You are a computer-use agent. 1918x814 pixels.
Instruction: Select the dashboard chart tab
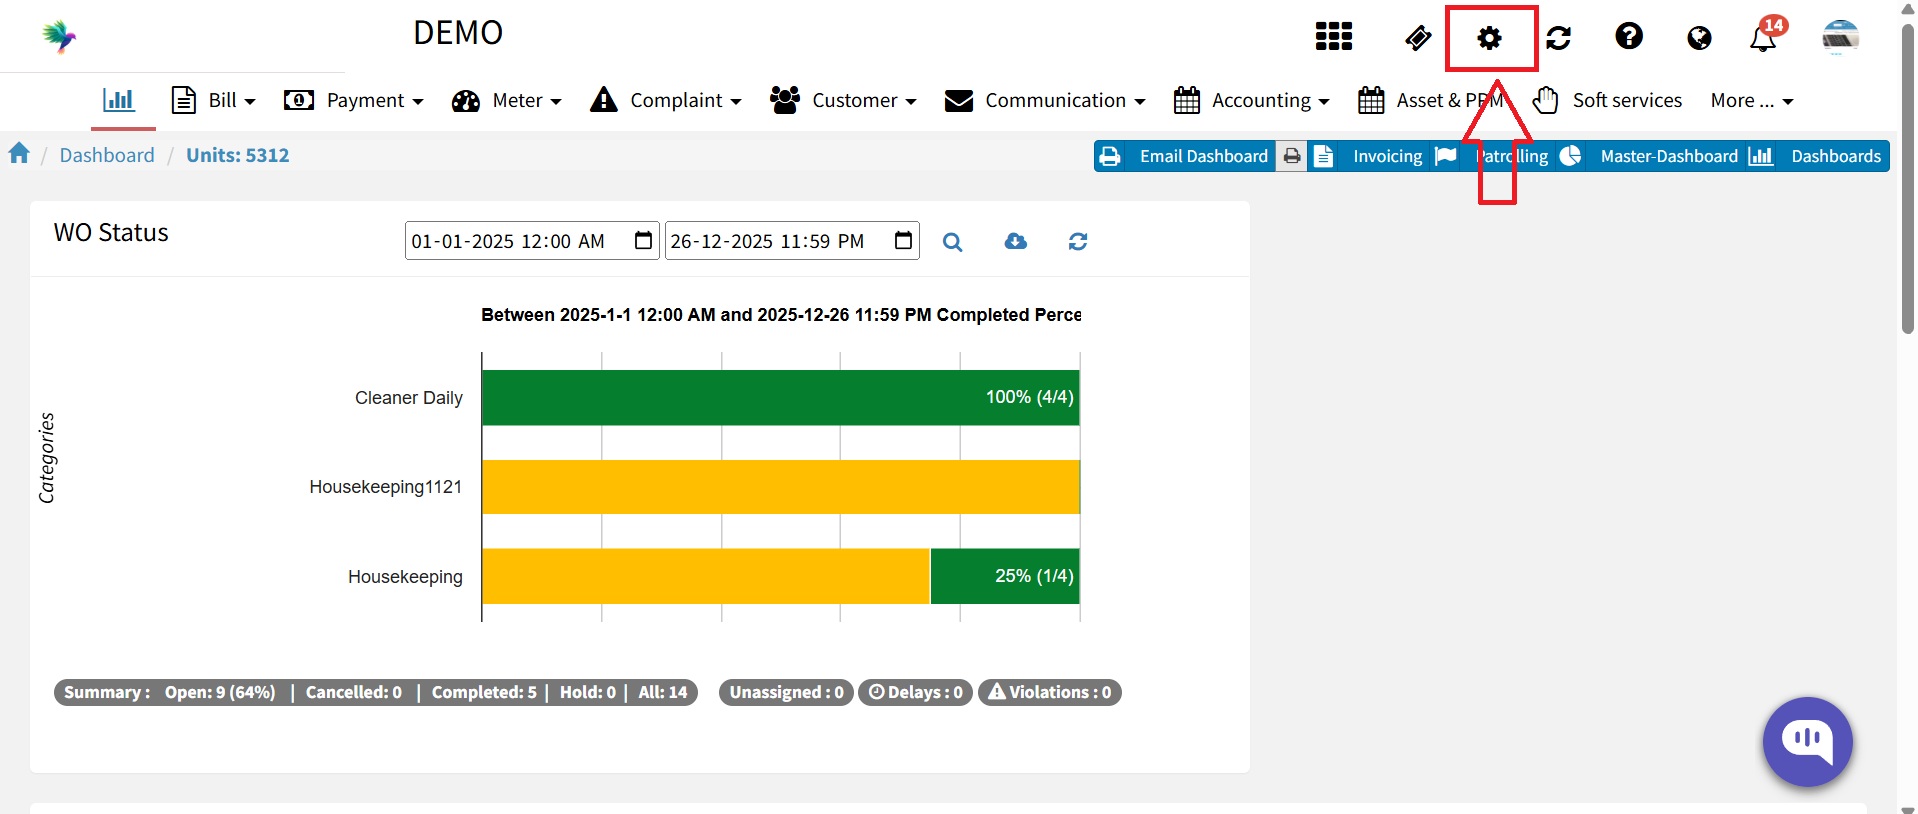[119, 100]
